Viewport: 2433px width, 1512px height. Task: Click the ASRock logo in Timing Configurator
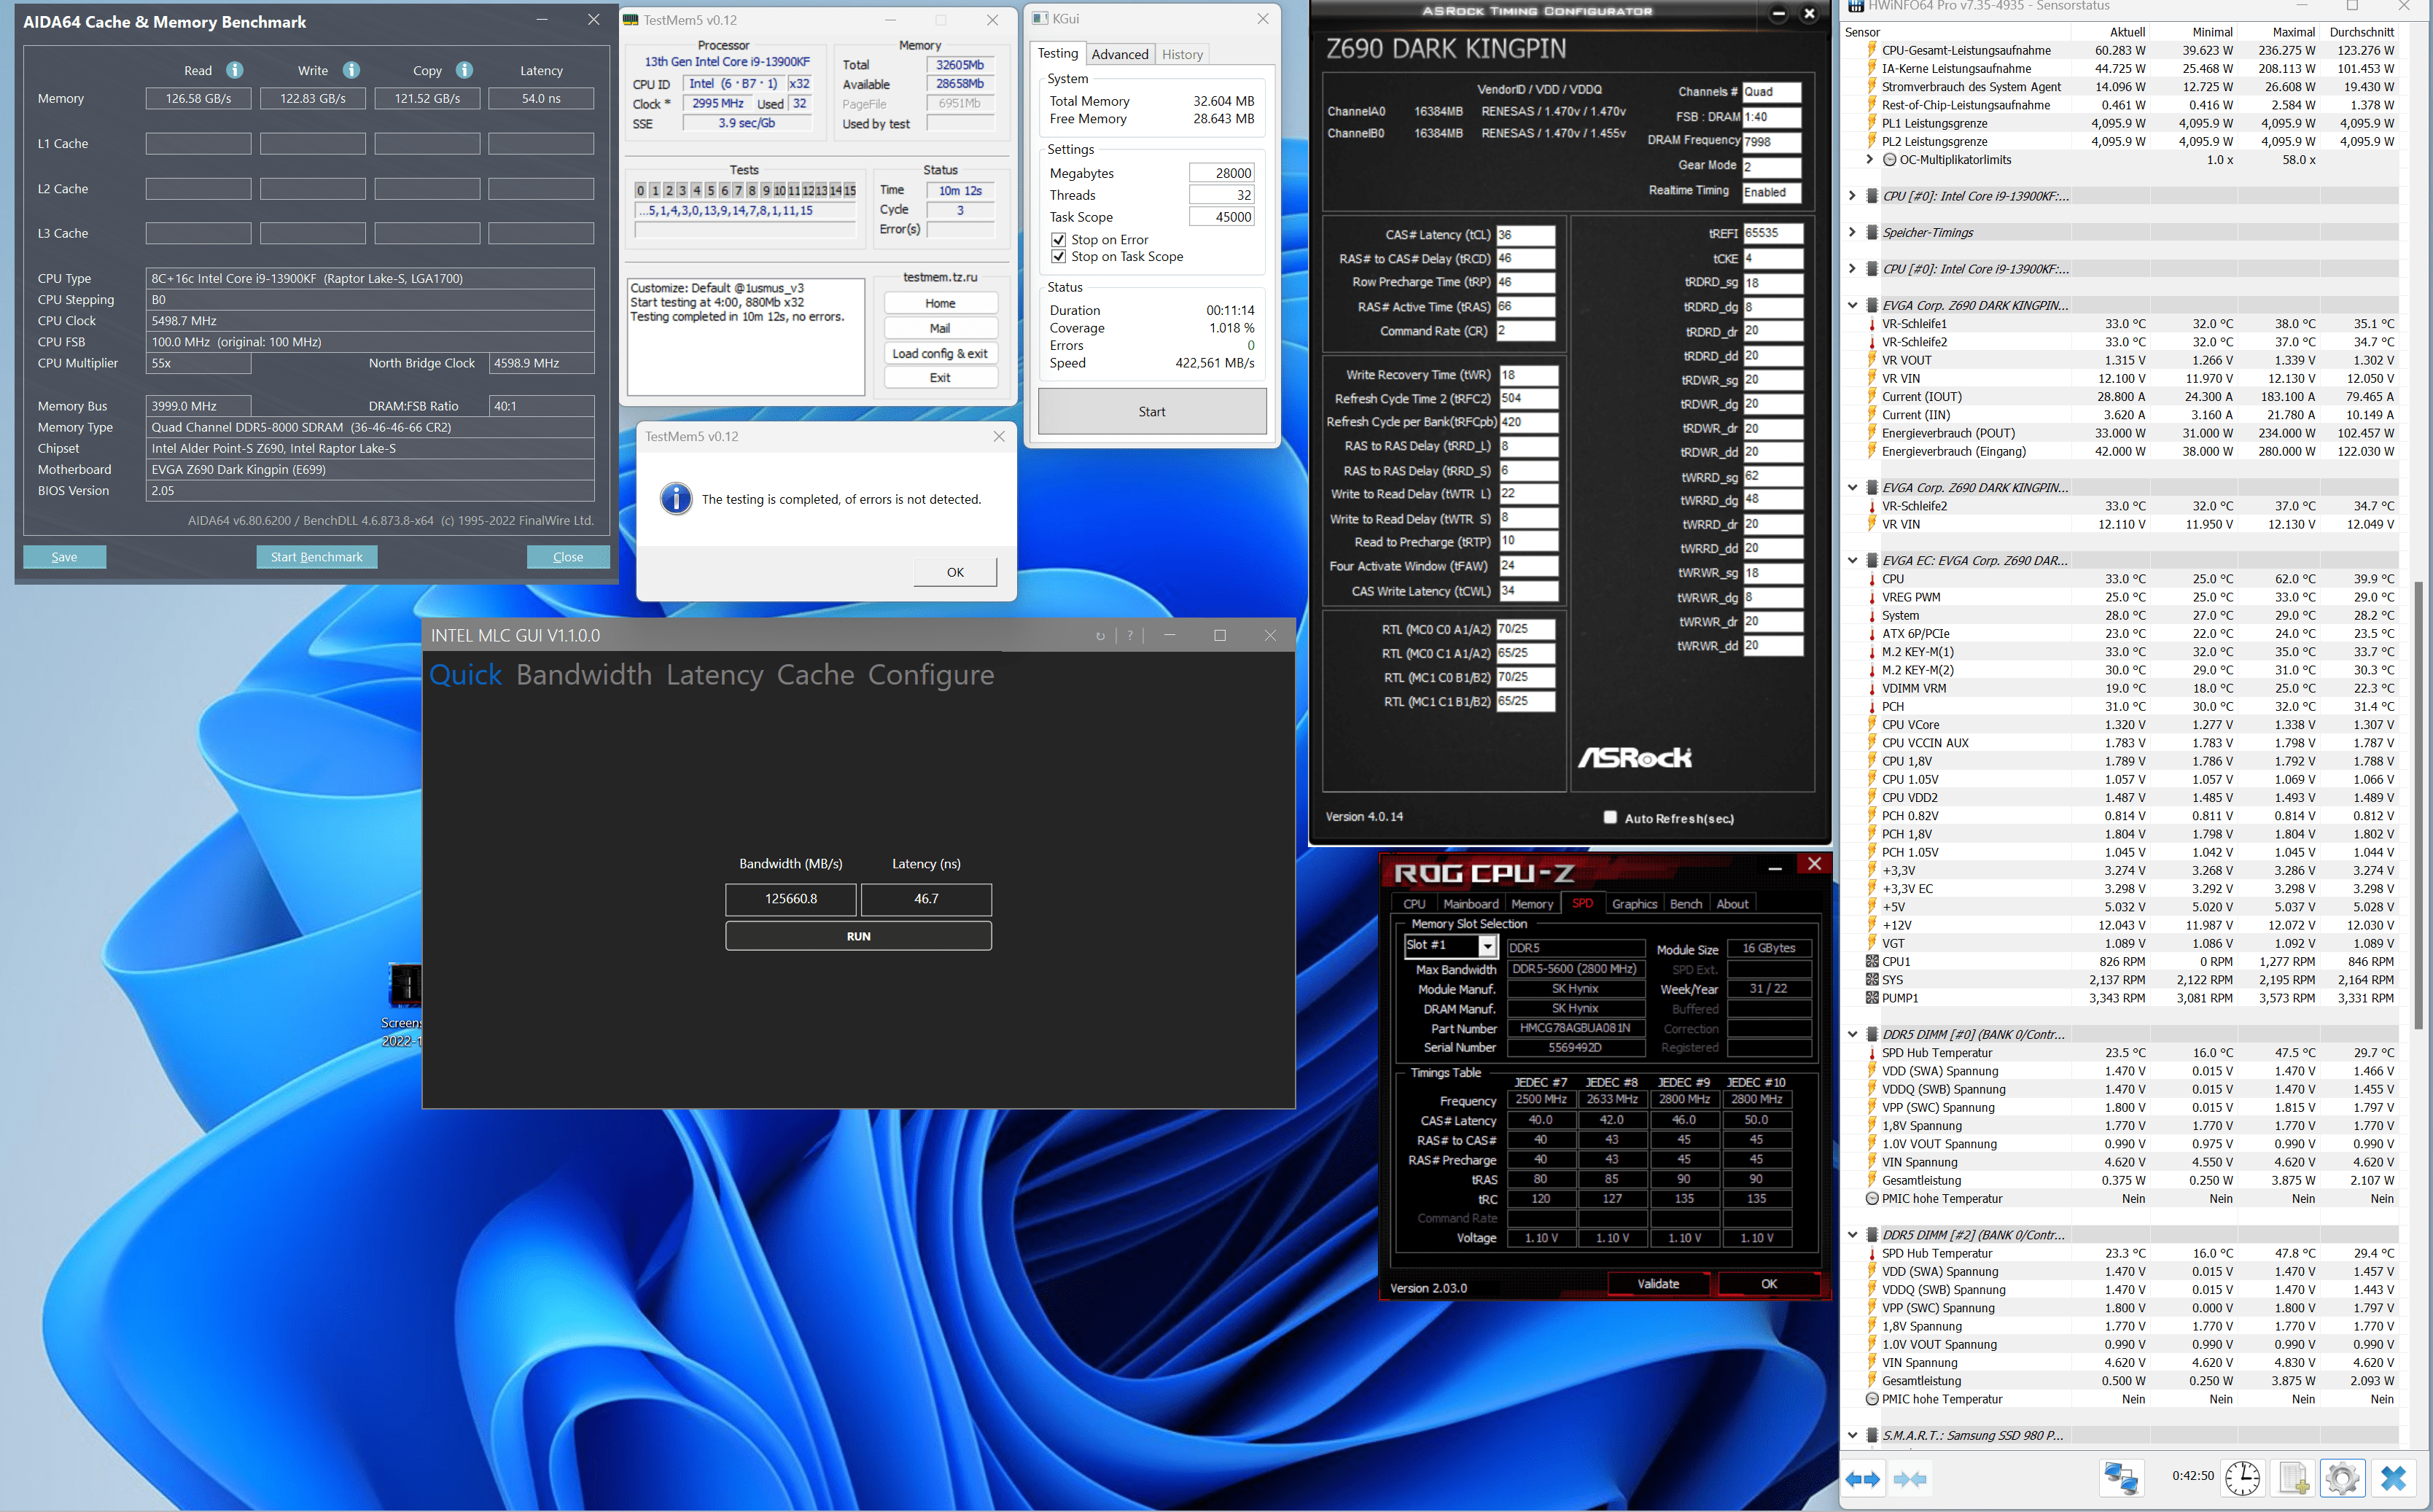click(x=1636, y=758)
